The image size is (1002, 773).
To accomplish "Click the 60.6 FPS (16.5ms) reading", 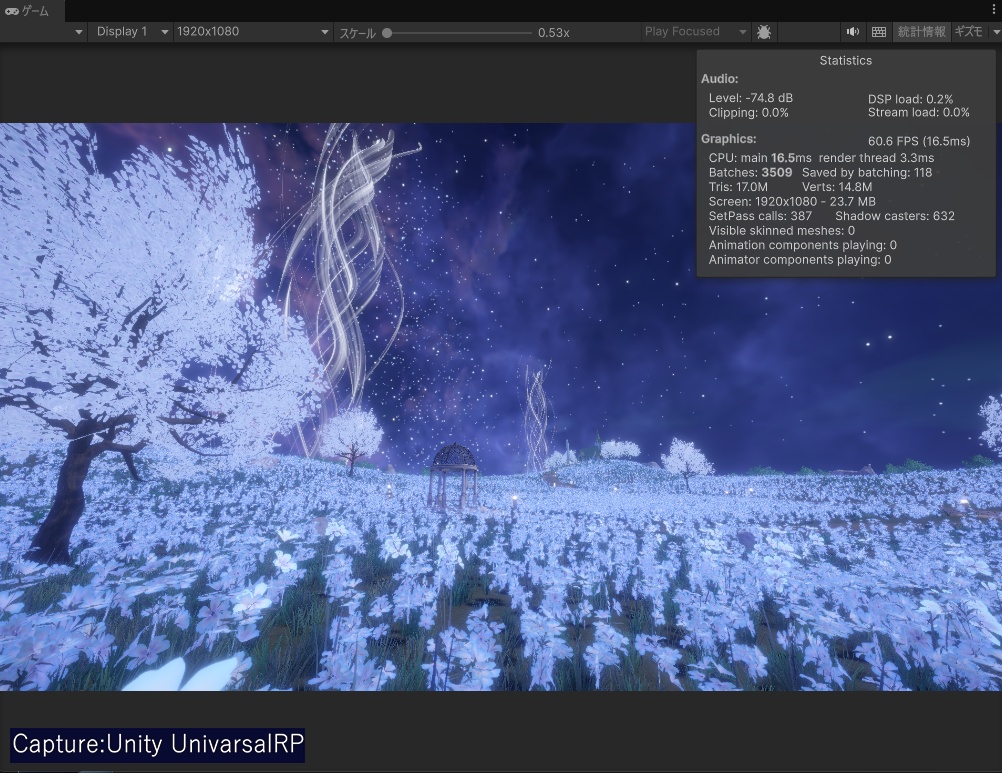I will click(x=919, y=141).
